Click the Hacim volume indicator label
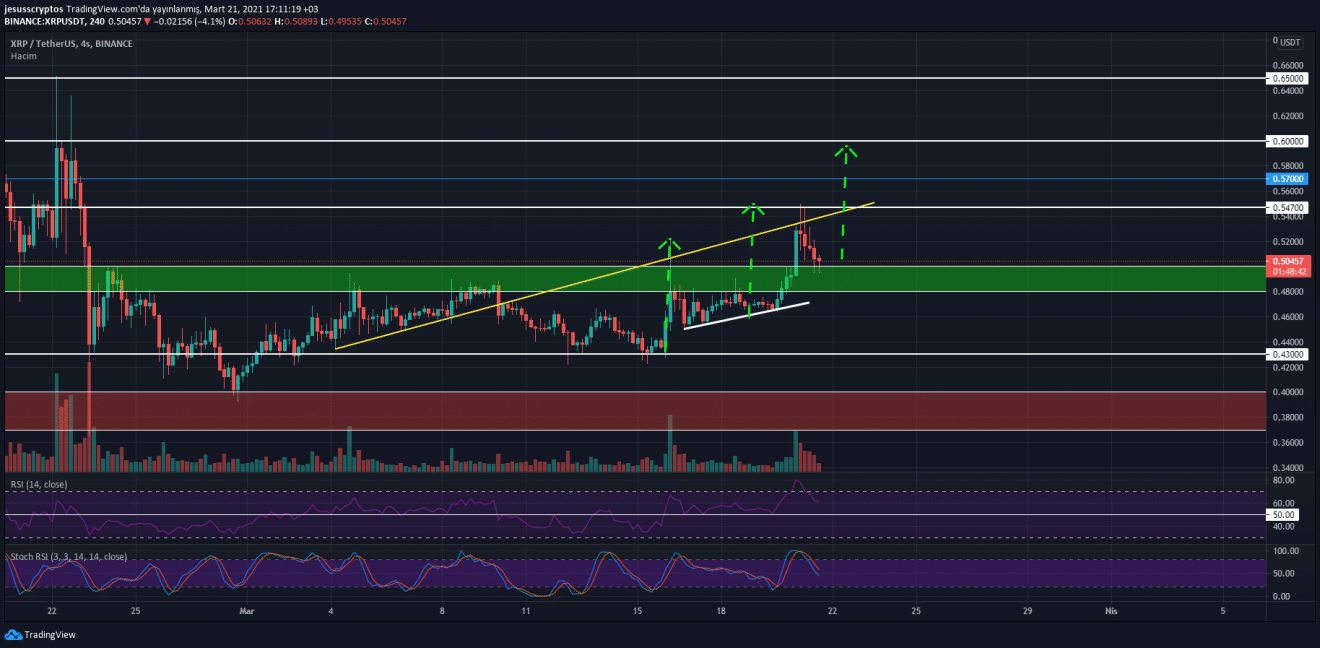 click(x=22, y=56)
